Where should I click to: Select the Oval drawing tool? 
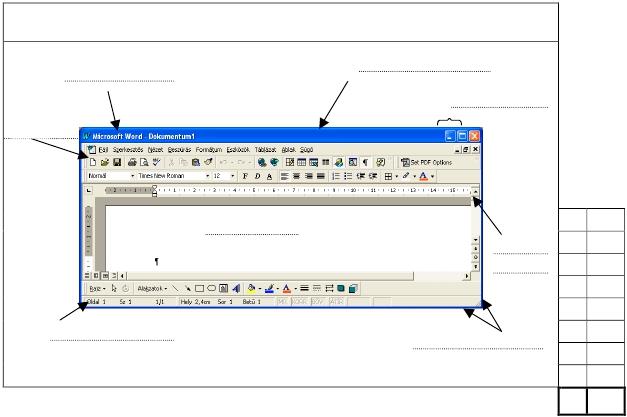click(212, 288)
